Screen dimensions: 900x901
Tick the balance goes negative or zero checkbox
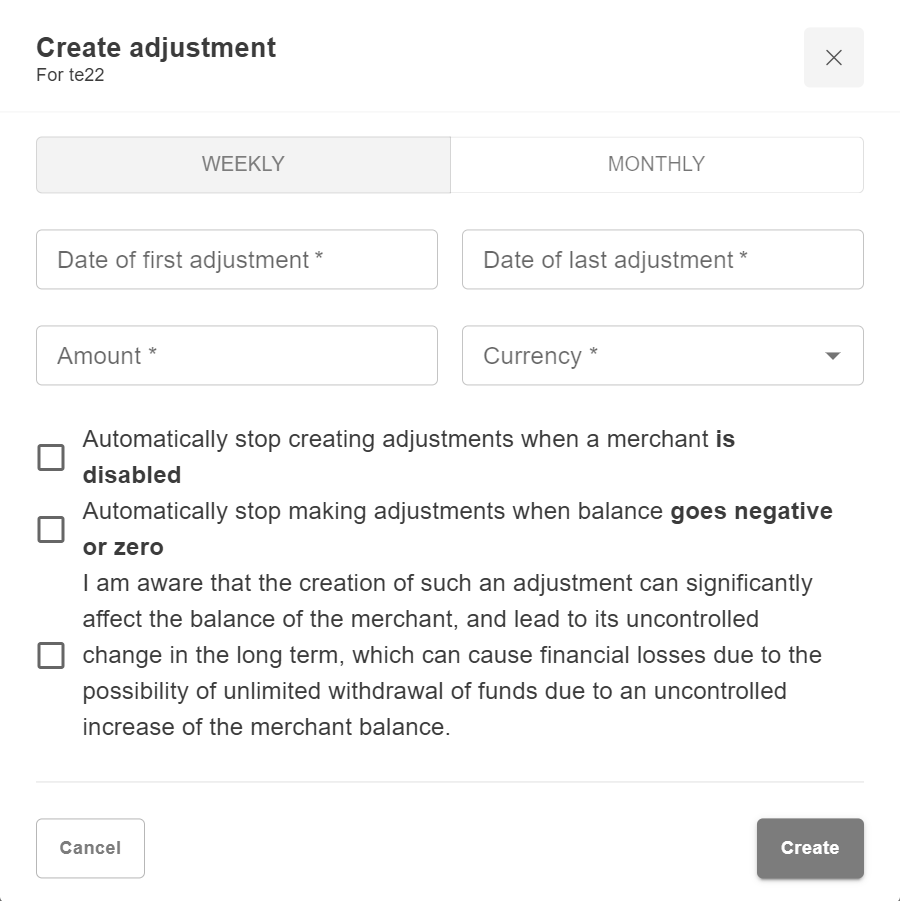tap(51, 529)
